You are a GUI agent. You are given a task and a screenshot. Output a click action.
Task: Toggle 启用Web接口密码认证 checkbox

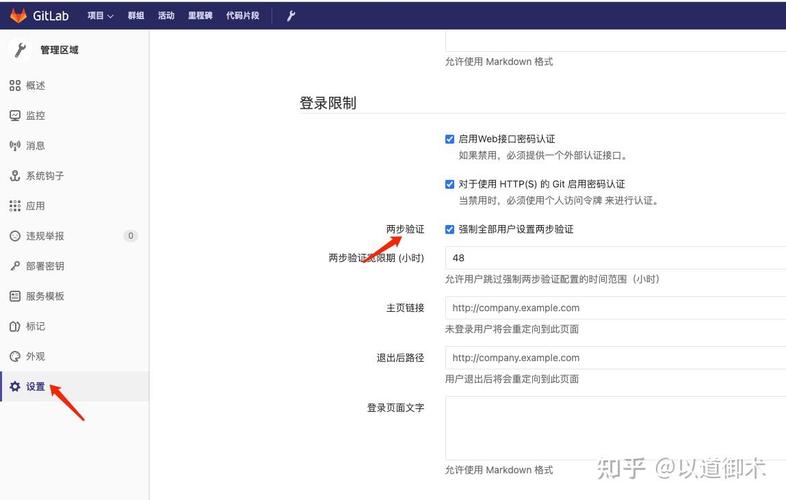(x=450, y=139)
